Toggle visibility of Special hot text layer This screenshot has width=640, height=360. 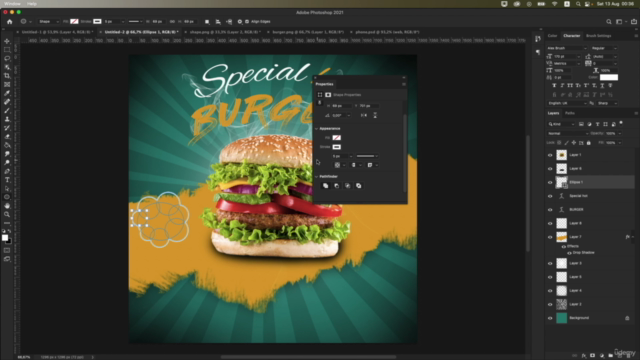click(550, 196)
